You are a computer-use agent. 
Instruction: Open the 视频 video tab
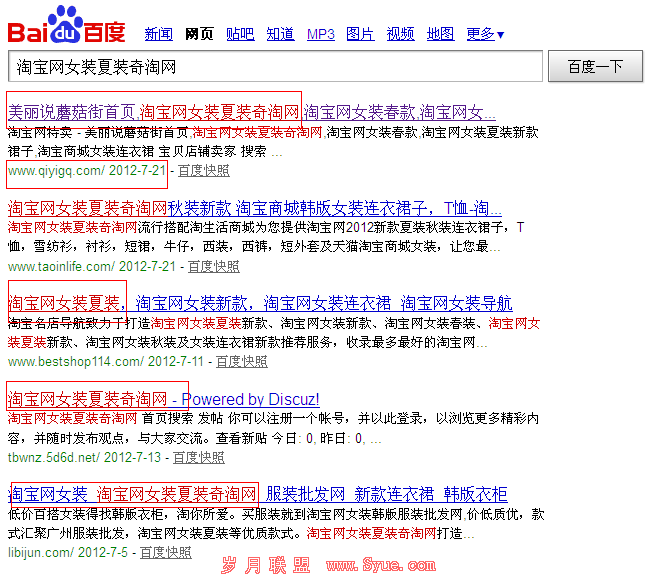tap(400, 34)
